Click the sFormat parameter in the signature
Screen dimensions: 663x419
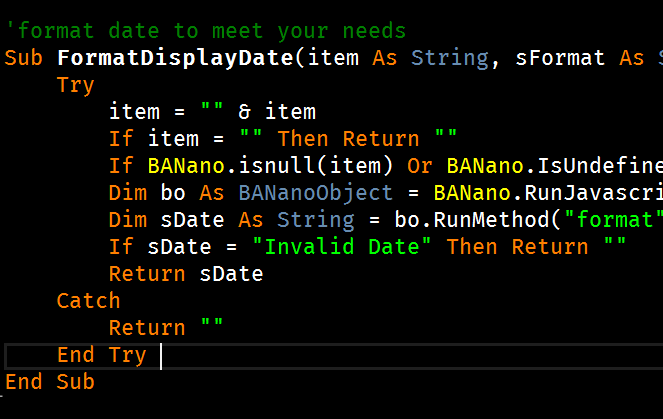tap(560, 57)
